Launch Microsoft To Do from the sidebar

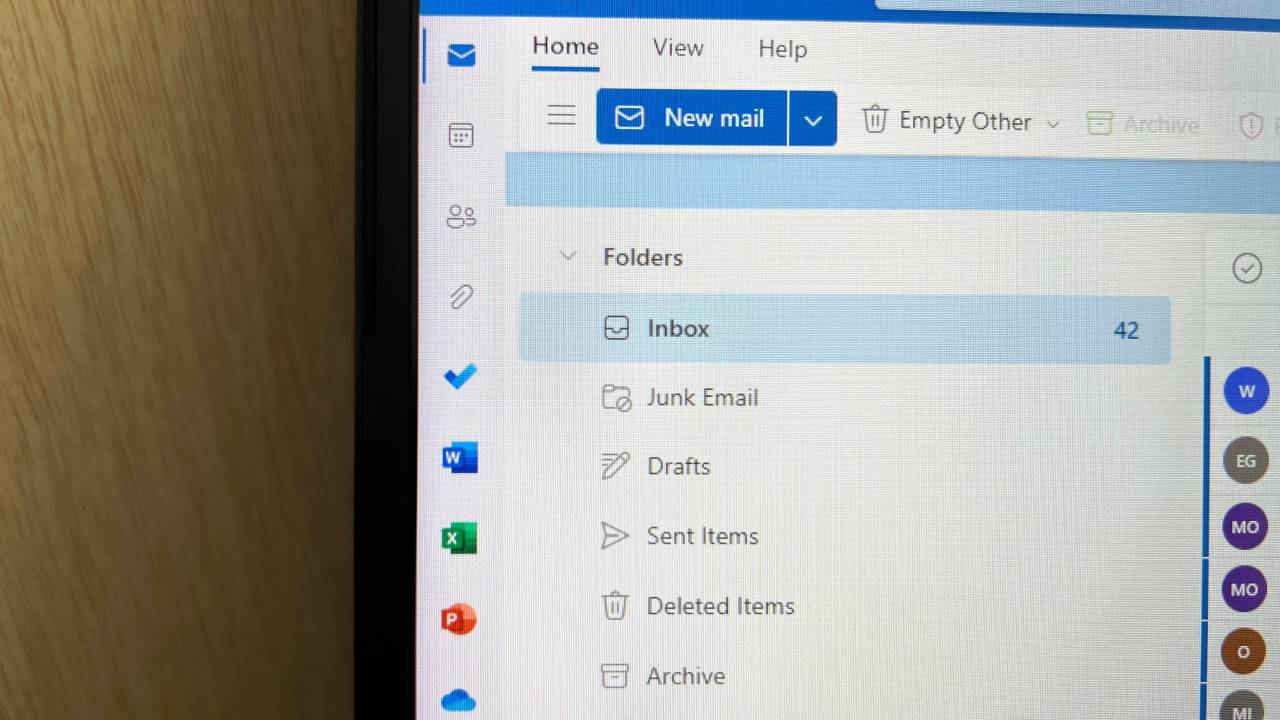tap(460, 377)
